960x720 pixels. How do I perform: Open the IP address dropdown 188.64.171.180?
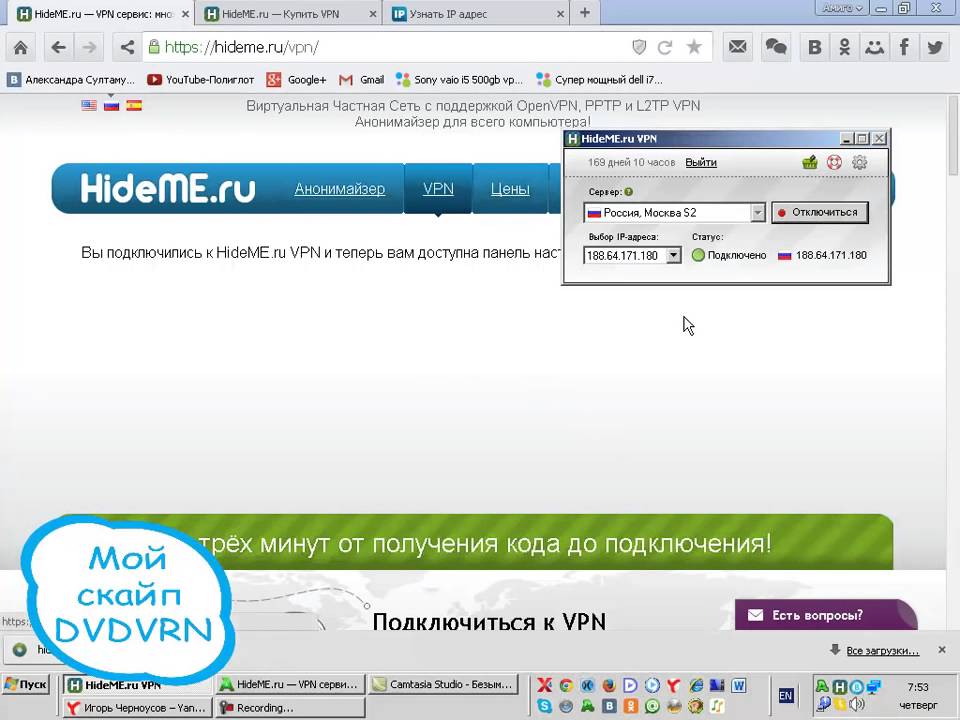click(x=632, y=255)
